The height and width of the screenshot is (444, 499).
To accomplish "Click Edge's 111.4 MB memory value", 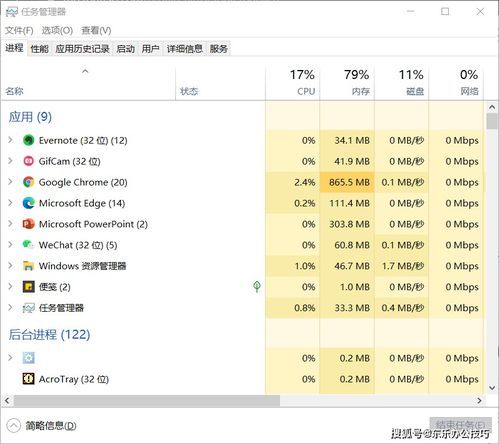I will 349,203.
